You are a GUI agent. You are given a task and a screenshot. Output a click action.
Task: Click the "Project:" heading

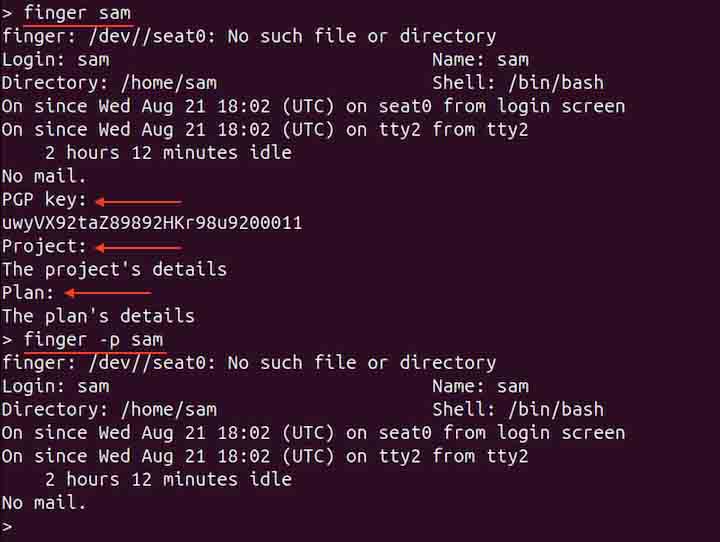point(44,246)
